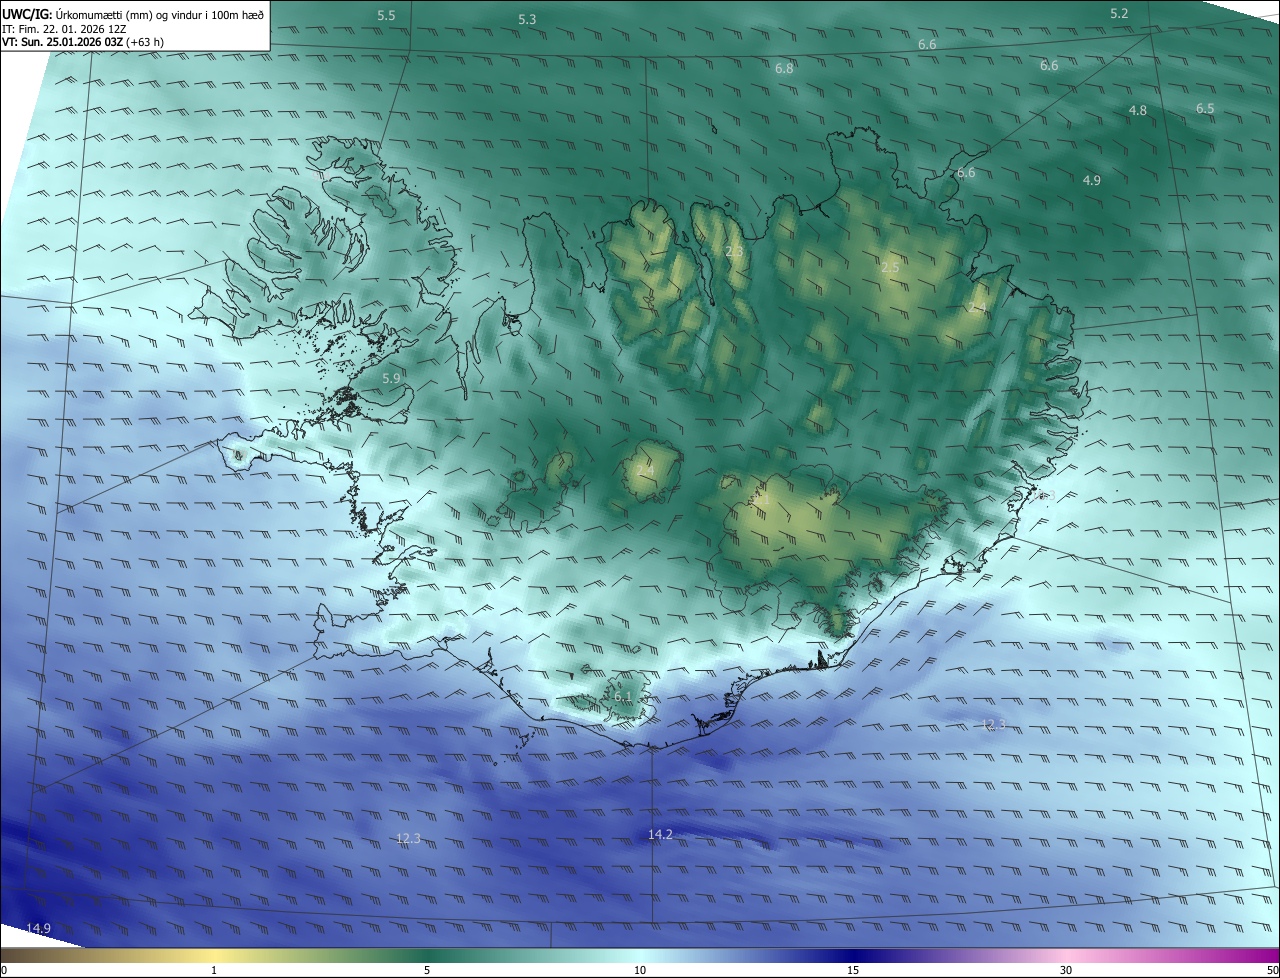The height and width of the screenshot is (978, 1280).
Task: Click the 6.6 value next to 6.8
Action: (927, 45)
